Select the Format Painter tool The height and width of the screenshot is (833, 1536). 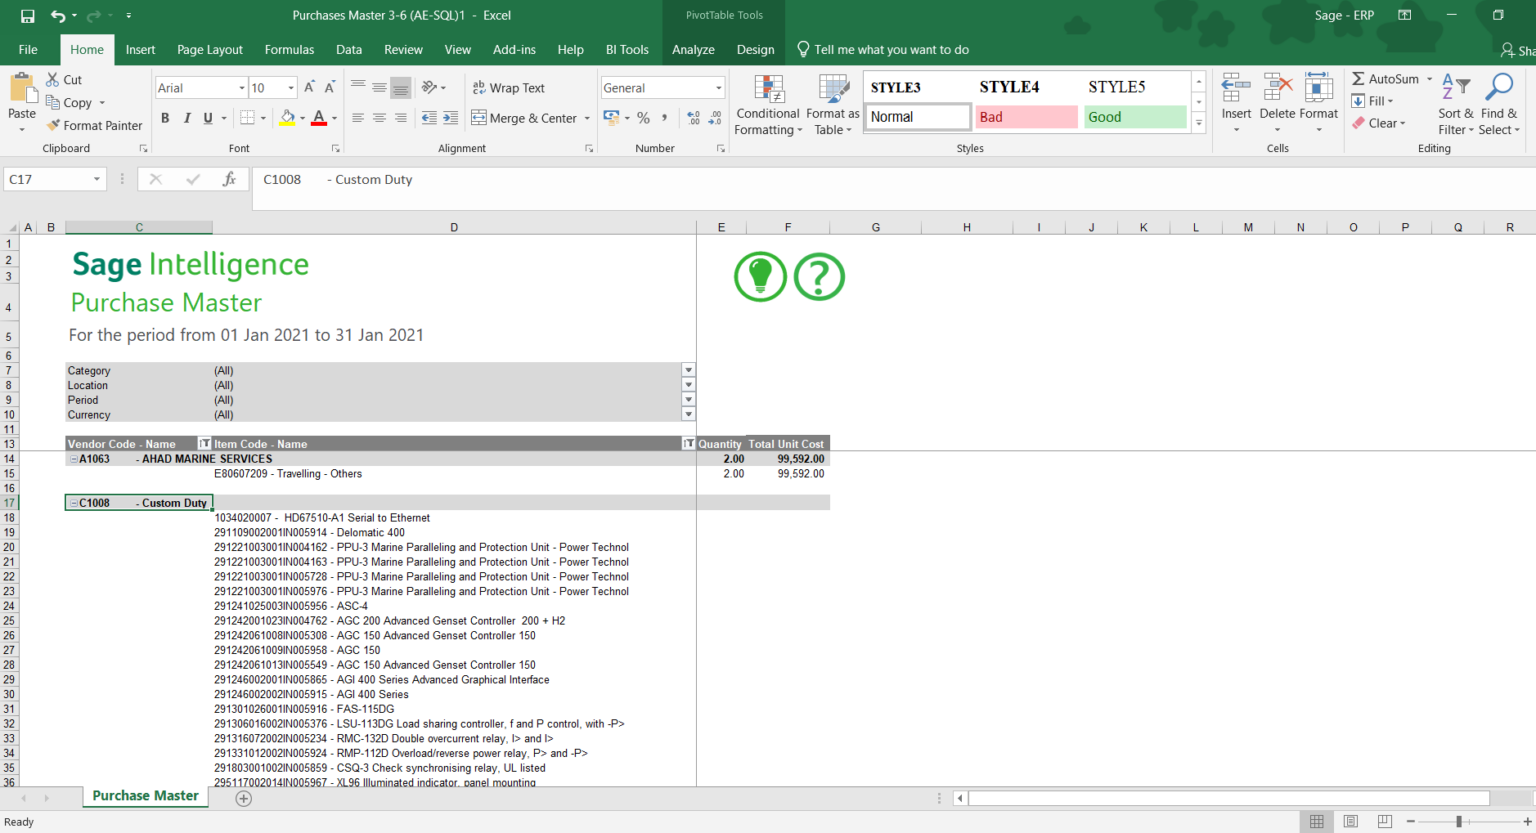(x=95, y=125)
